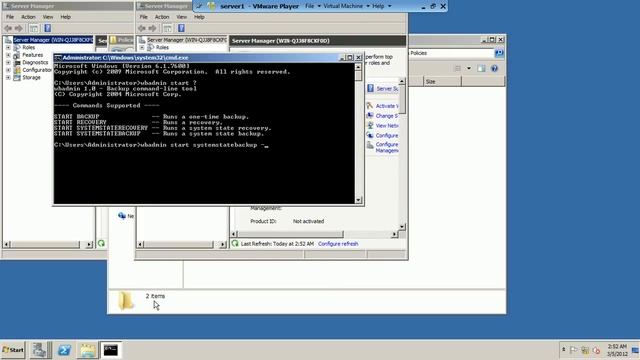640x360 pixels.
Task: Expand Configuration node in left tree
Action: pos(8,70)
